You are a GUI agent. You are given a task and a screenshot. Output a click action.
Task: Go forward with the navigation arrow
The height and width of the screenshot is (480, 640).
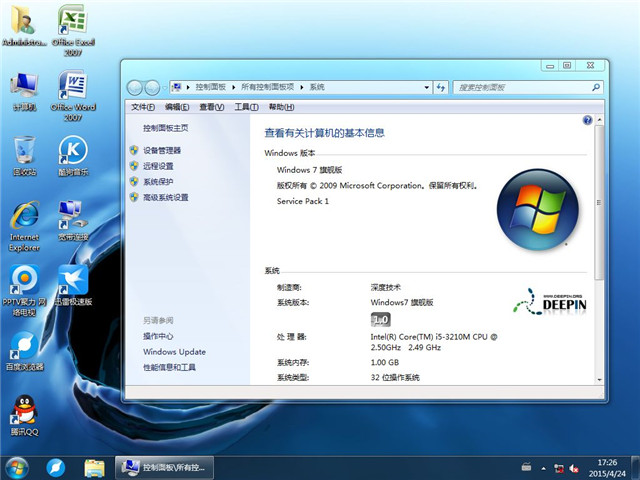click(x=152, y=87)
